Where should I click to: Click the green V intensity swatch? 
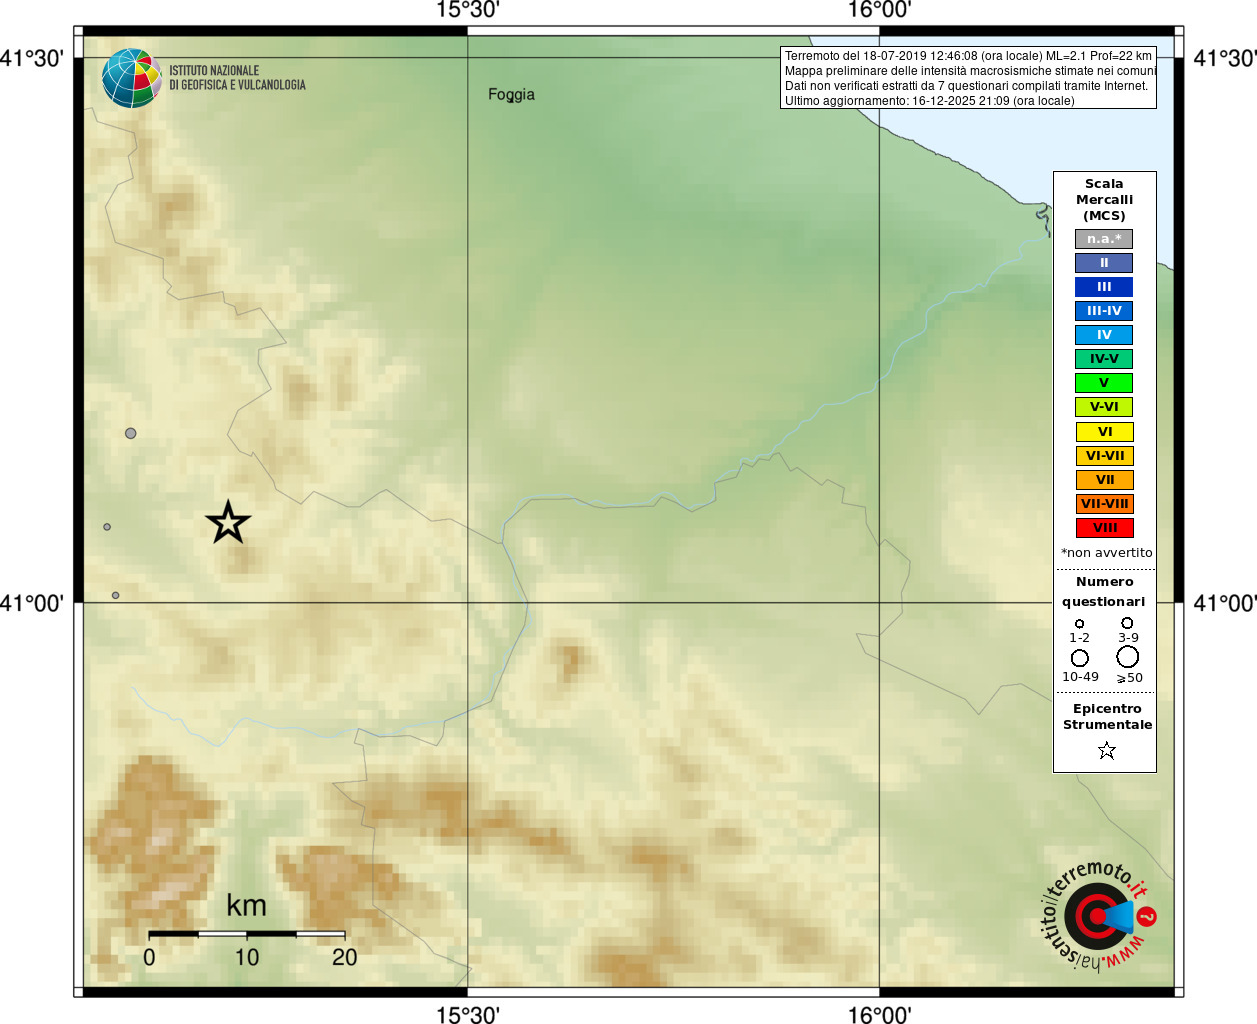pyautogui.click(x=1104, y=383)
